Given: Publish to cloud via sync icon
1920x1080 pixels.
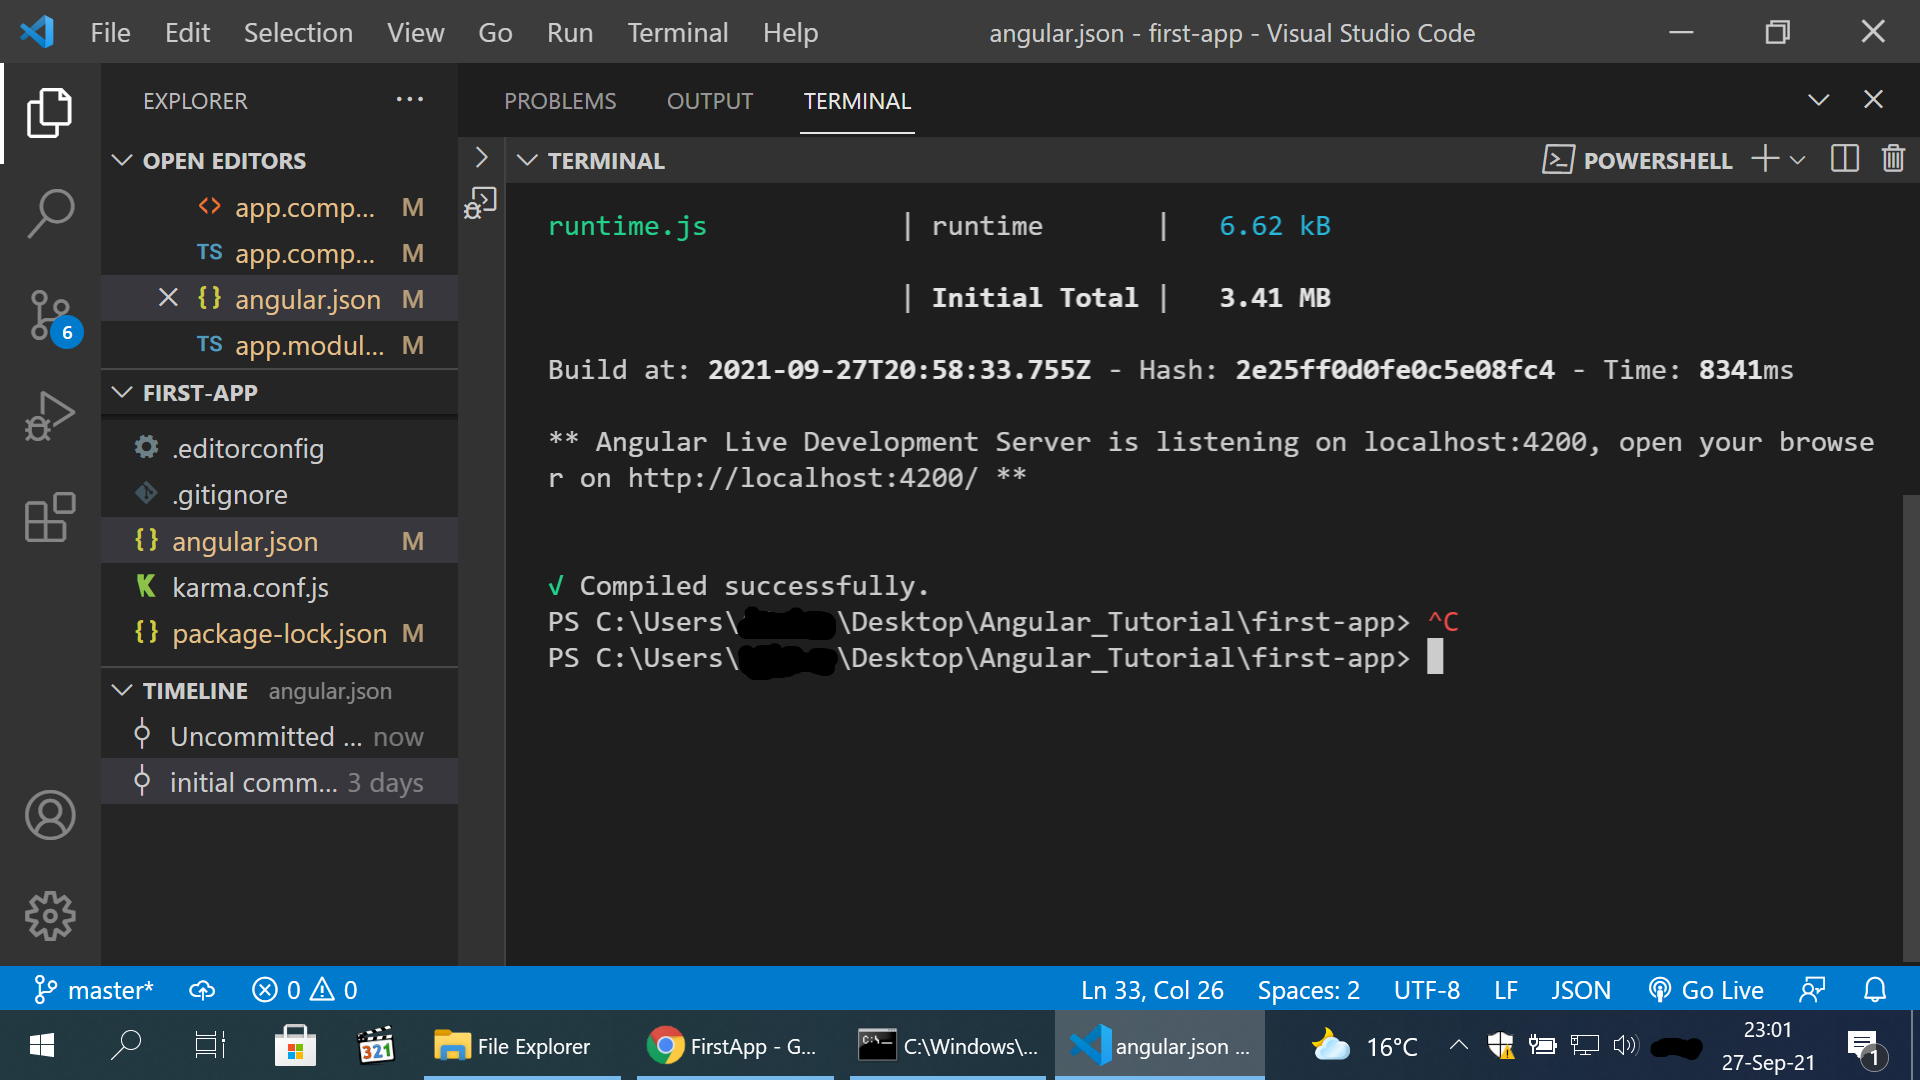Looking at the screenshot, I should click(x=202, y=990).
